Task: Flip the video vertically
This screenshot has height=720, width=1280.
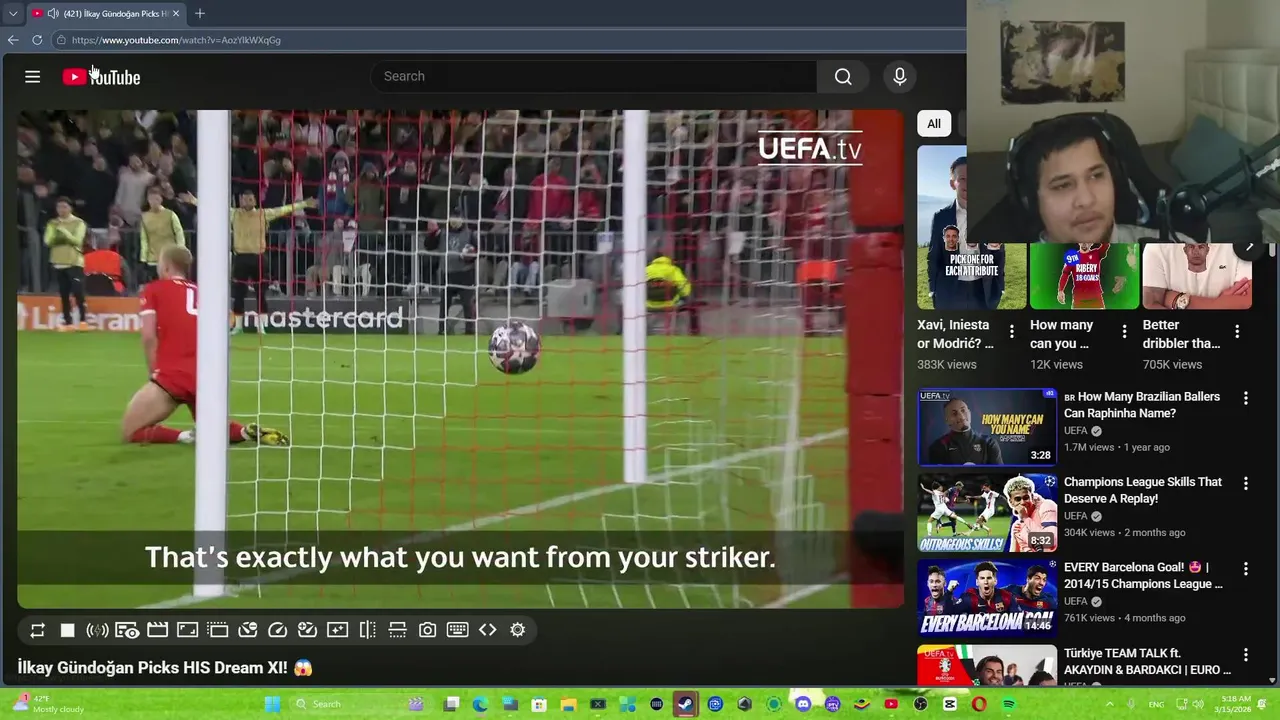Action: pos(398,630)
